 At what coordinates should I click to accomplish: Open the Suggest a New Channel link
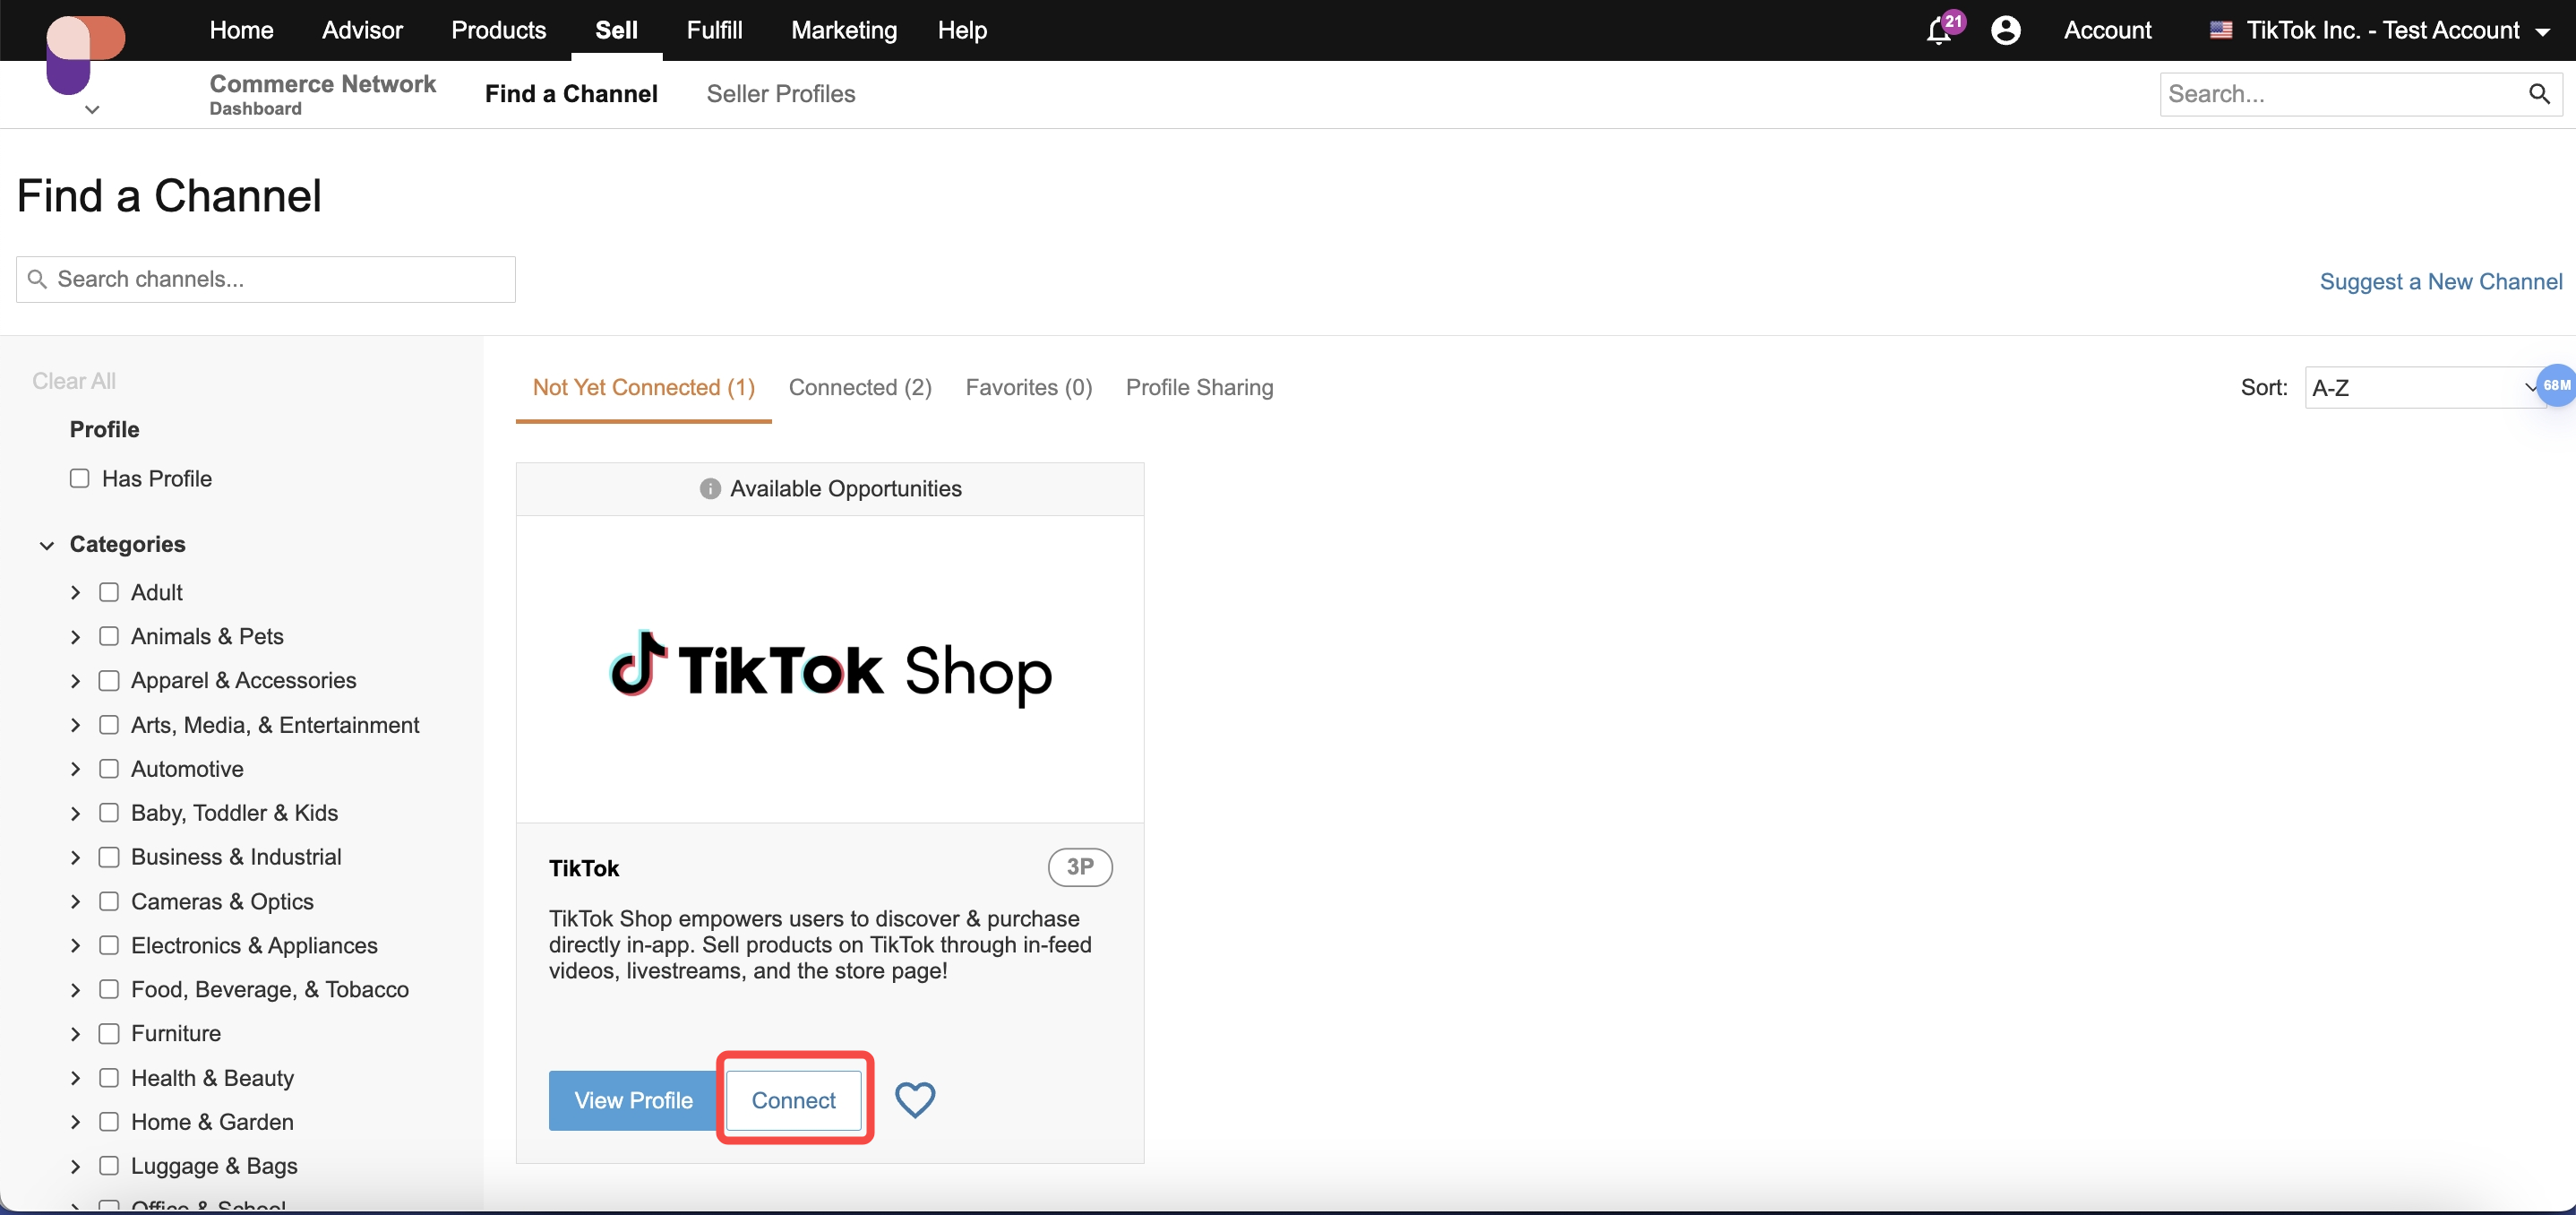(x=2440, y=282)
